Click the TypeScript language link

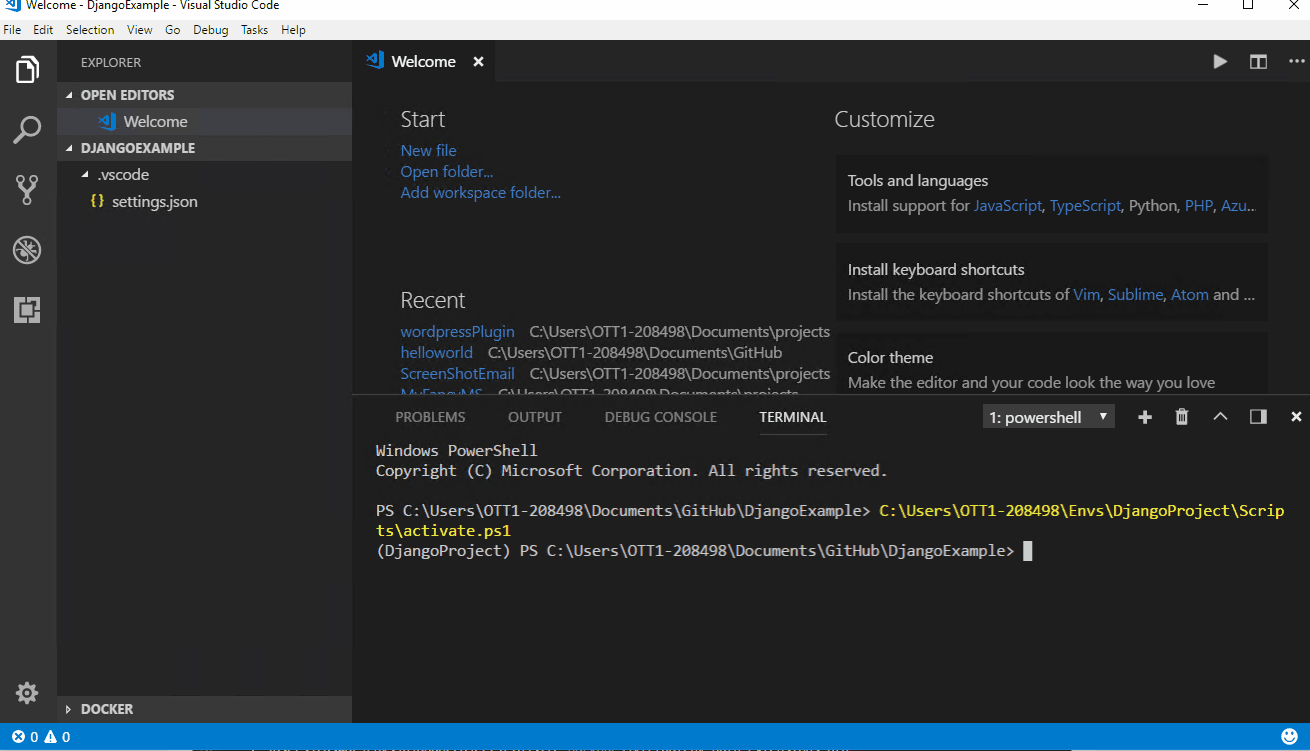[x=1085, y=206]
